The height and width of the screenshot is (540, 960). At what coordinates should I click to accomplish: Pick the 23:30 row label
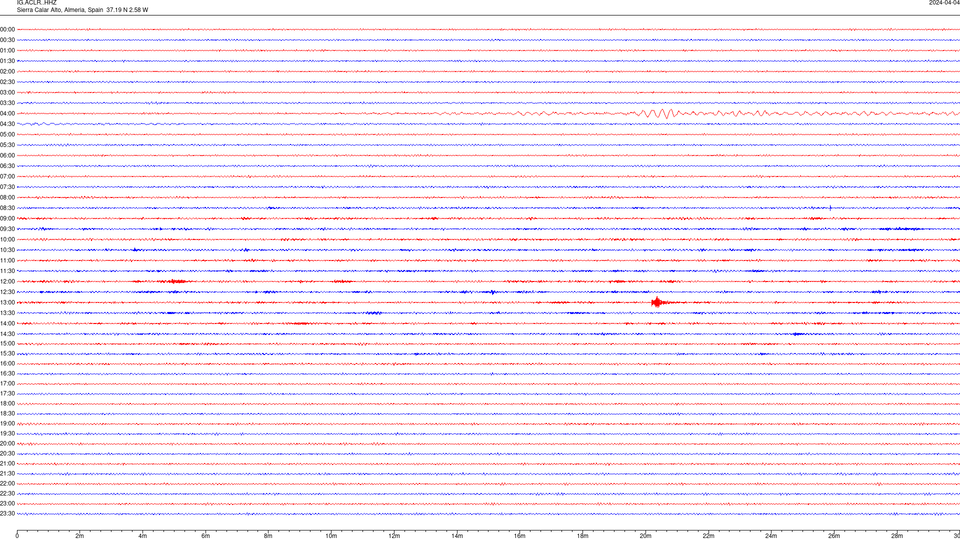pos(7,514)
